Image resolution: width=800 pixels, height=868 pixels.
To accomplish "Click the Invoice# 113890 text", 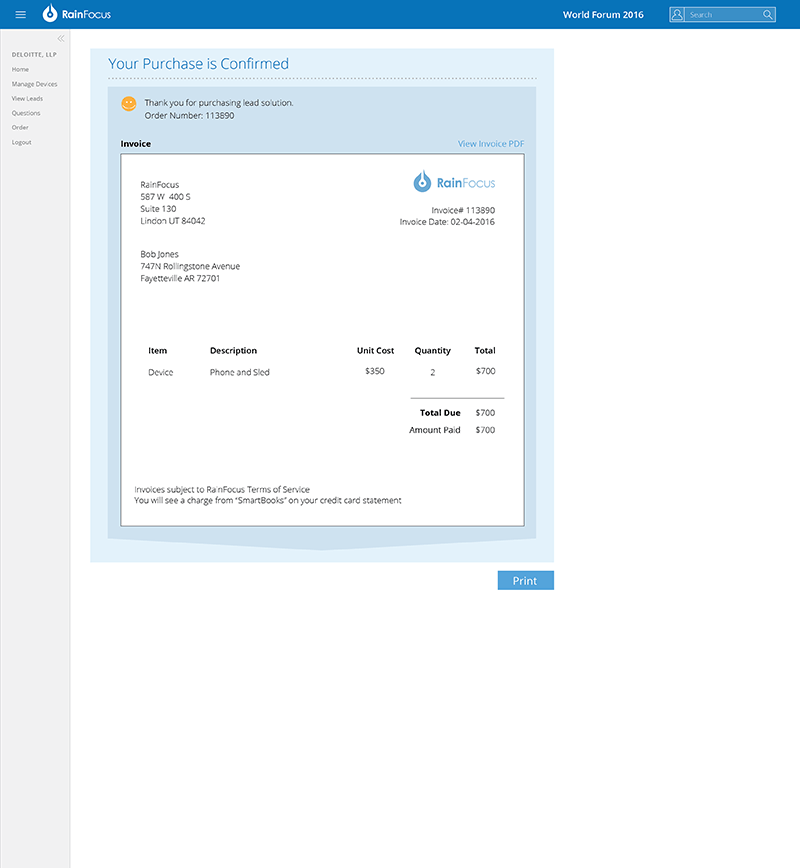I will click(x=463, y=210).
